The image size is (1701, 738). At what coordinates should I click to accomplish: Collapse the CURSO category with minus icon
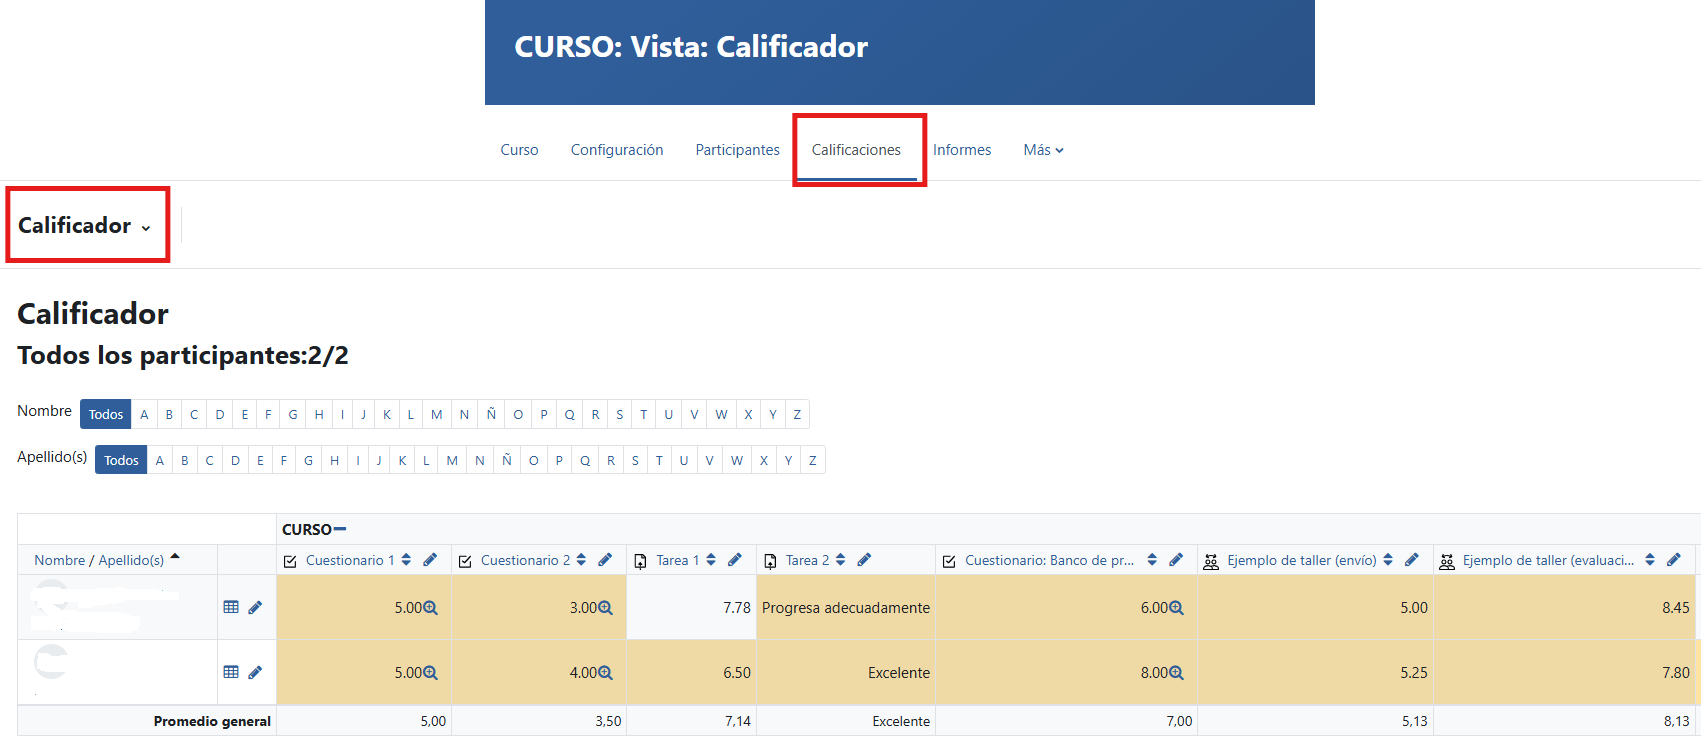pyautogui.click(x=340, y=529)
